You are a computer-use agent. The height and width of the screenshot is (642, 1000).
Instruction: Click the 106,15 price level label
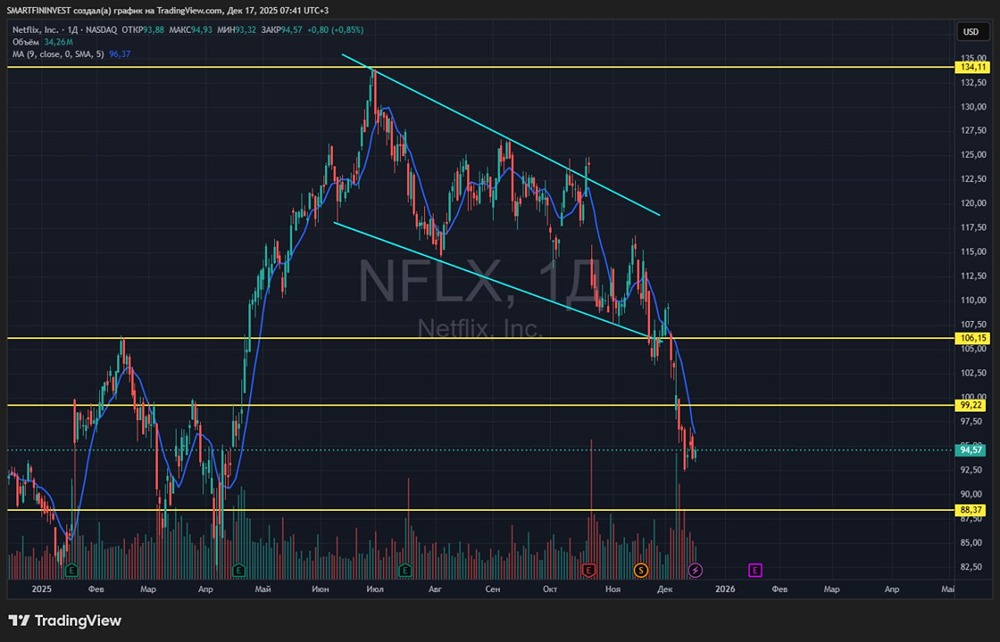pyautogui.click(x=973, y=339)
